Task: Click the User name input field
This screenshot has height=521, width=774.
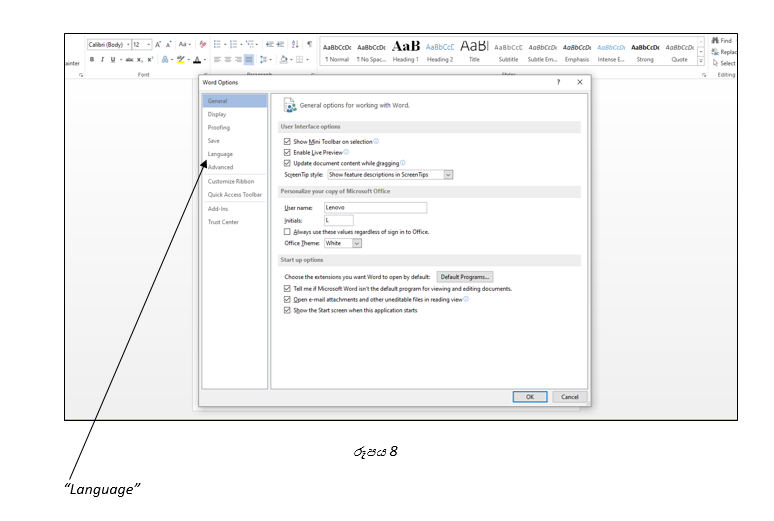Action: (x=375, y=208)
